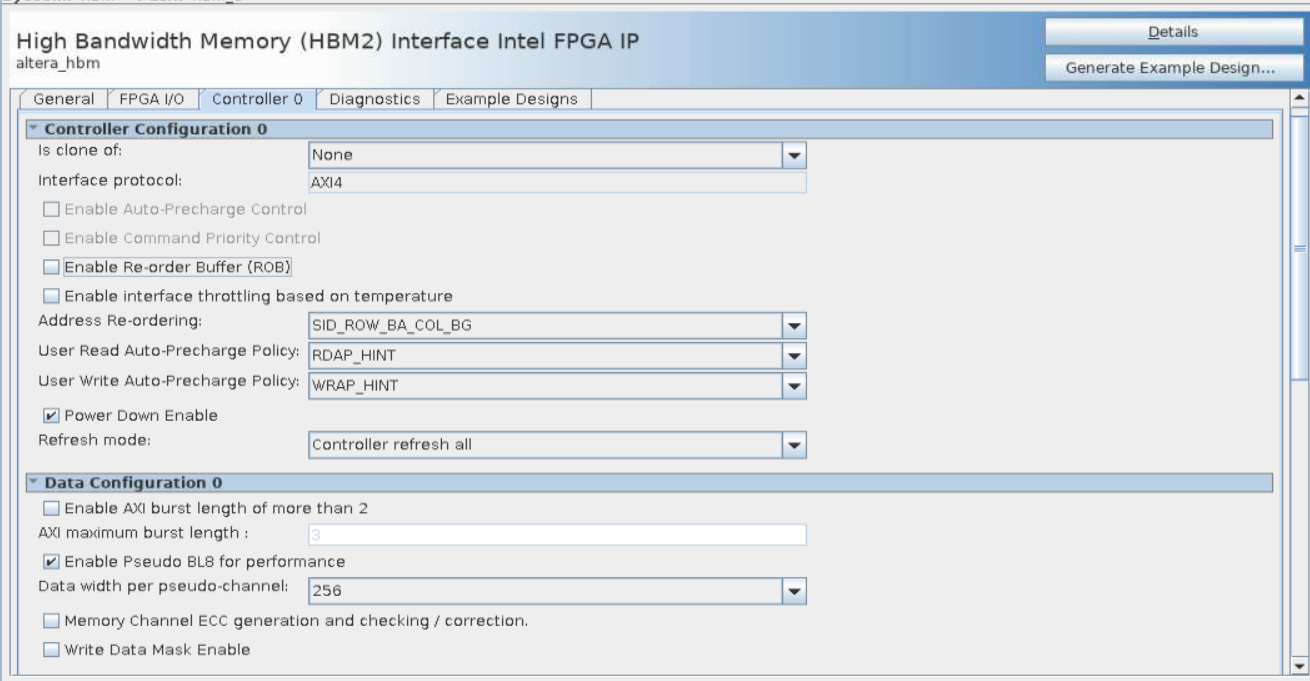Enable Memory Channel ECC generation checkbox
Viewport: 1310px width, 681px height.
tap(52, 621)
